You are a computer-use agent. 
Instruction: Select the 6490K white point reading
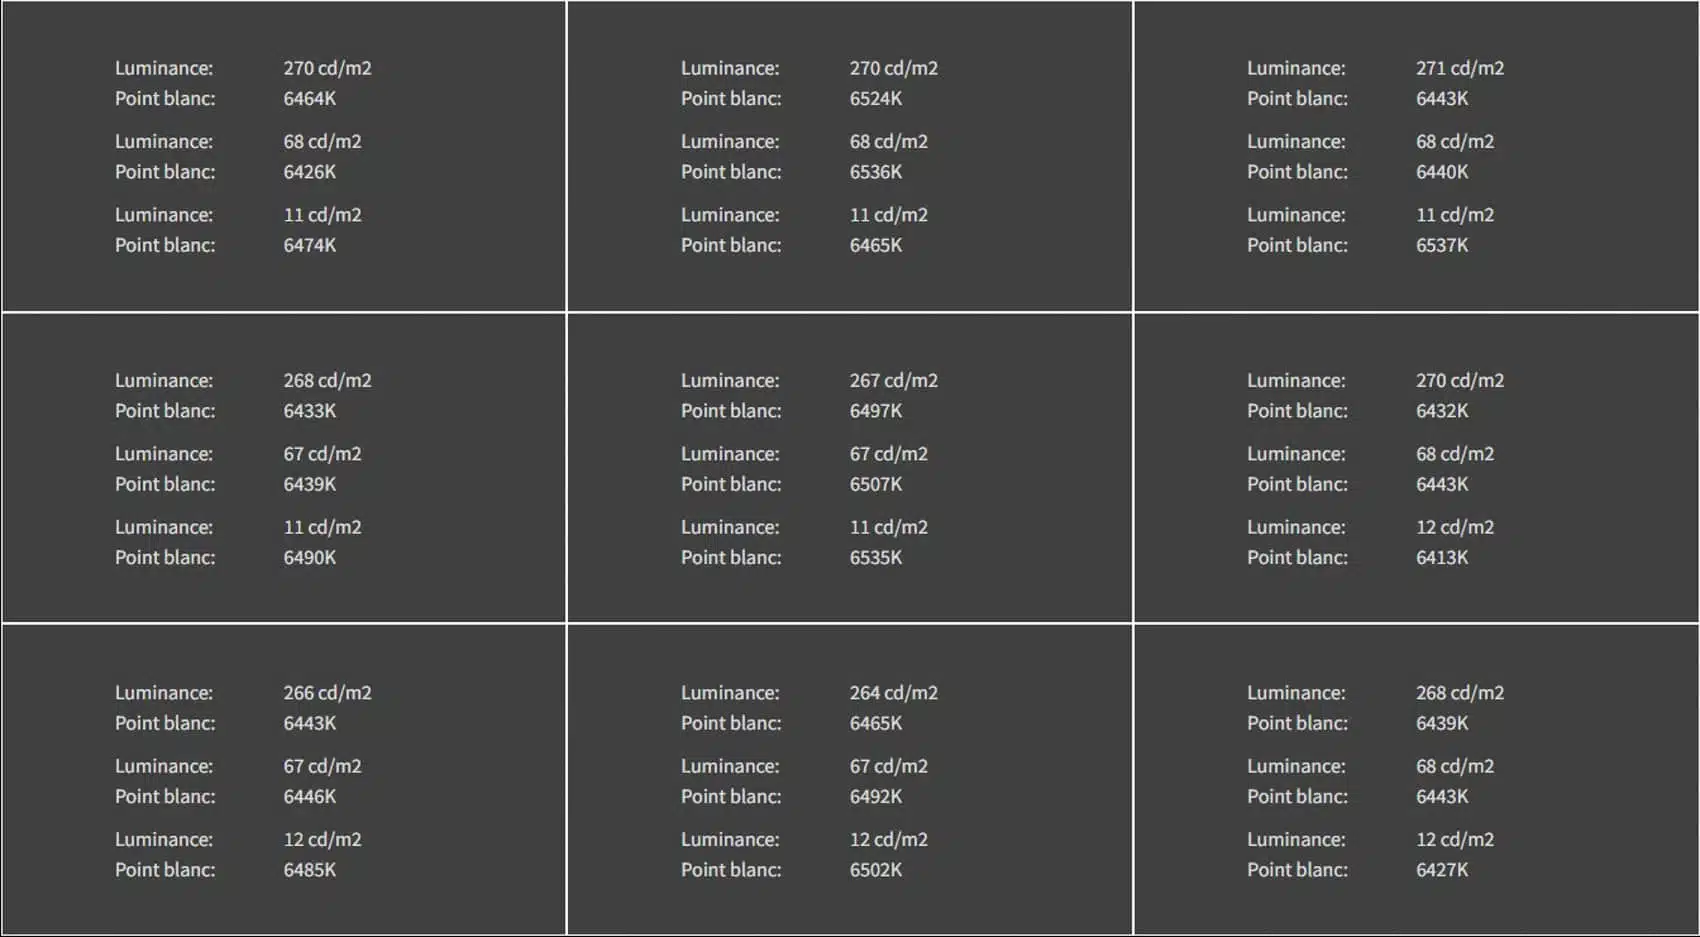click(309, 557)
